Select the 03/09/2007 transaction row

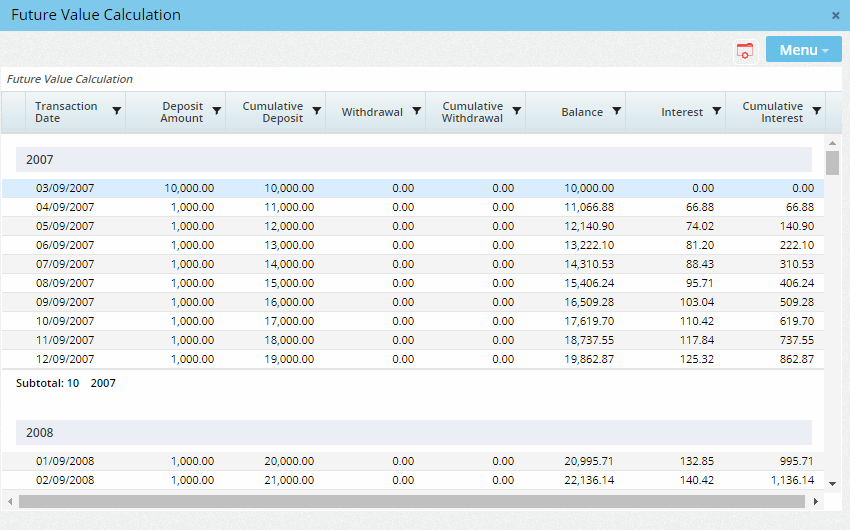point(64,188)
